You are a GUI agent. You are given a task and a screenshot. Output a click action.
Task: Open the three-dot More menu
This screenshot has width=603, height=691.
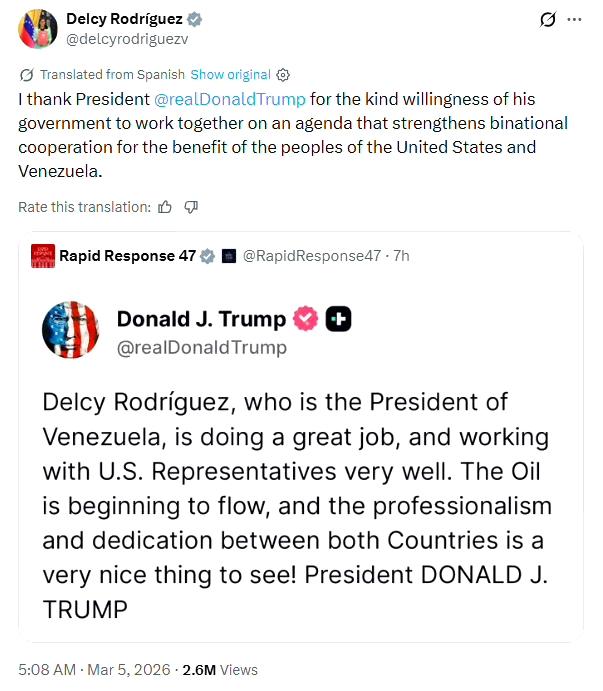(574, 19)
